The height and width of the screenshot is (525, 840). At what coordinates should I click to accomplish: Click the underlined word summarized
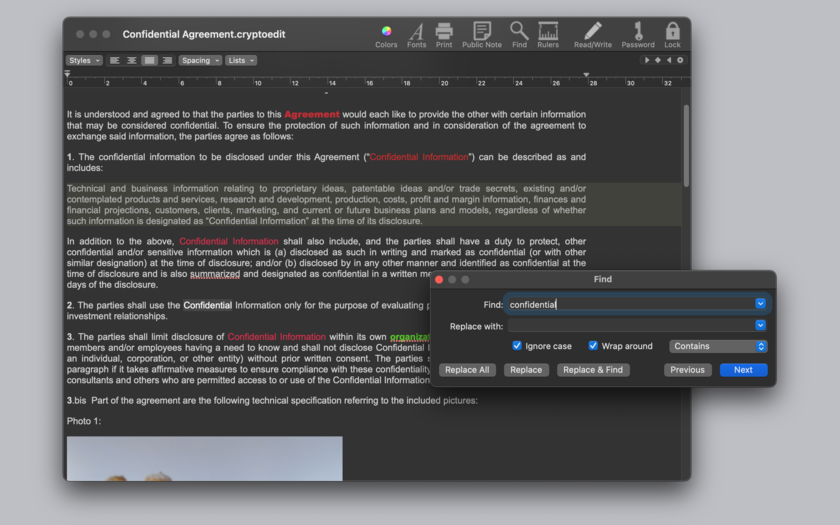click(215, 274)
